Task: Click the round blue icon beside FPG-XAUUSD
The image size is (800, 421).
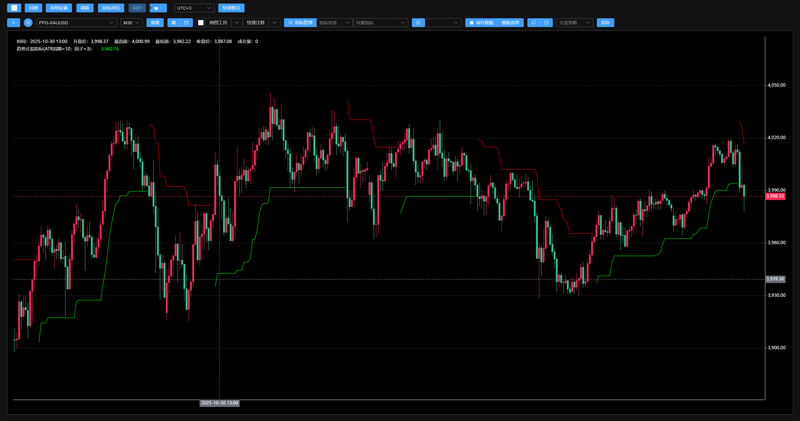Action: click(x=29, y=22)
